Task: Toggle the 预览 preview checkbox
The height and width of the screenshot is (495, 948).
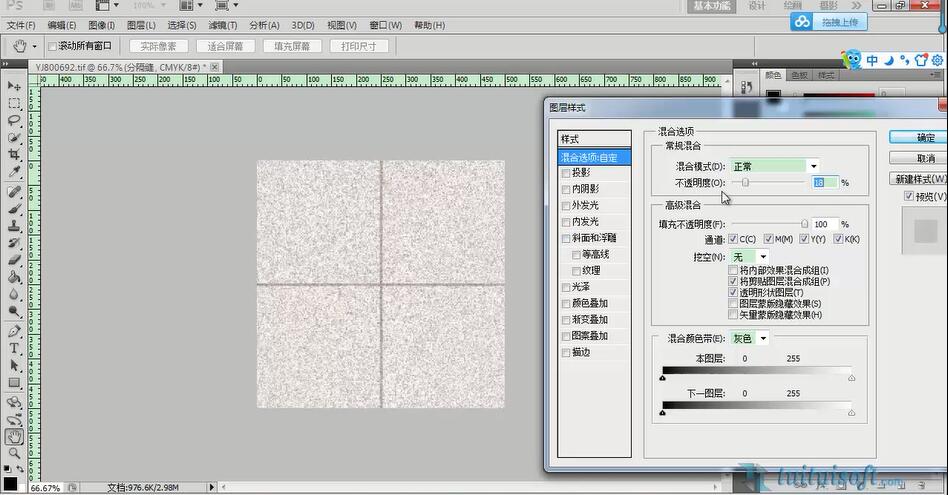Action: [909, 197]
